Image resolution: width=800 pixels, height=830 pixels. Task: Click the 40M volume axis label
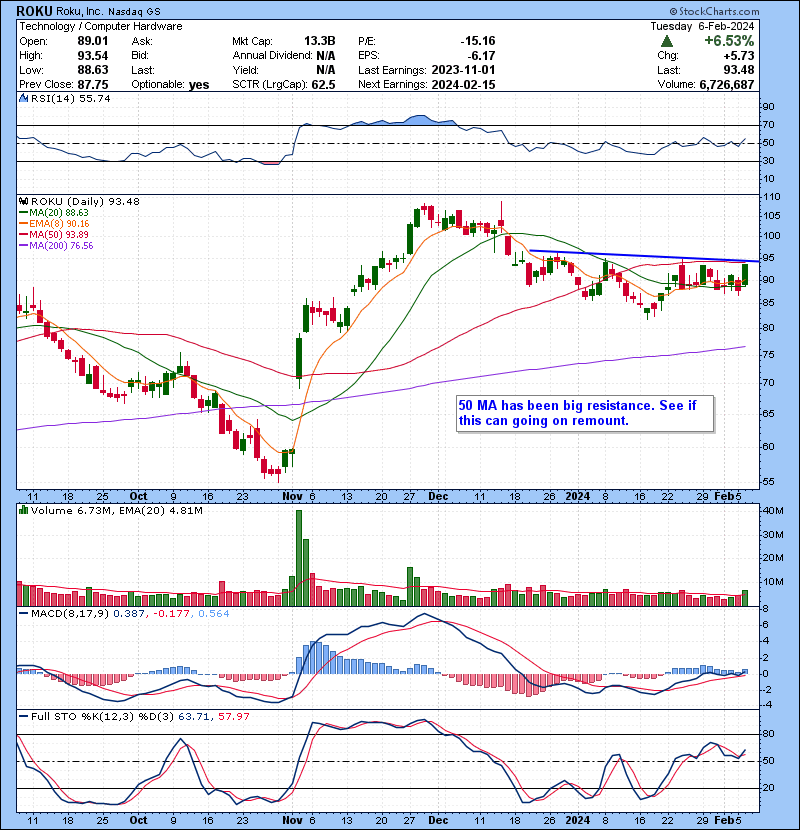772,511
